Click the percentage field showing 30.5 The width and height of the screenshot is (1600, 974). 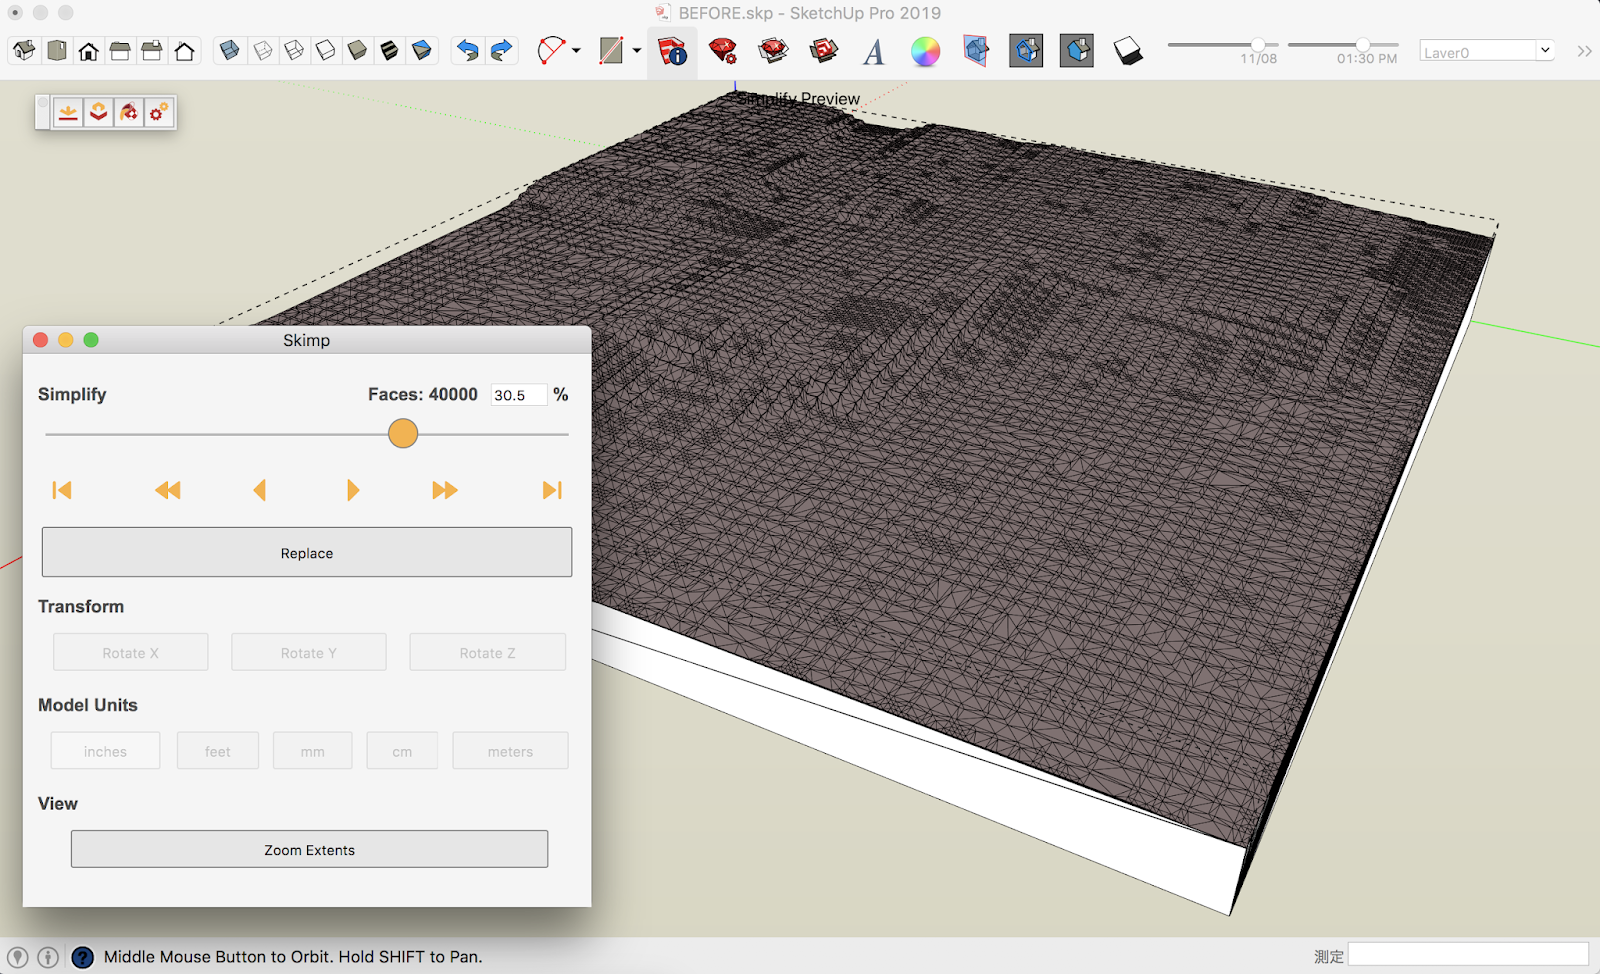(x=517, y=394)
